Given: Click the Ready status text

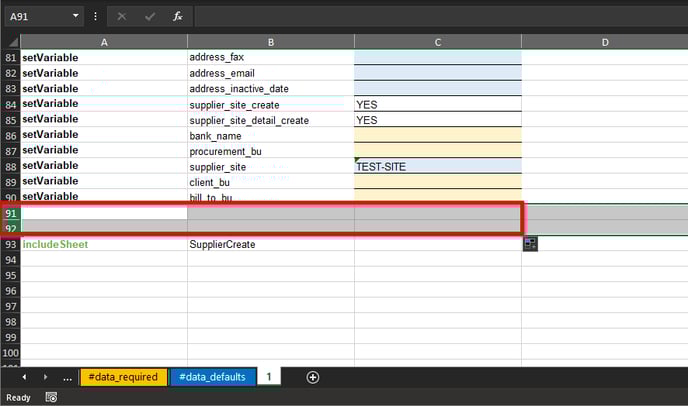Looking at the screenshot, I should tap(18, 398).
